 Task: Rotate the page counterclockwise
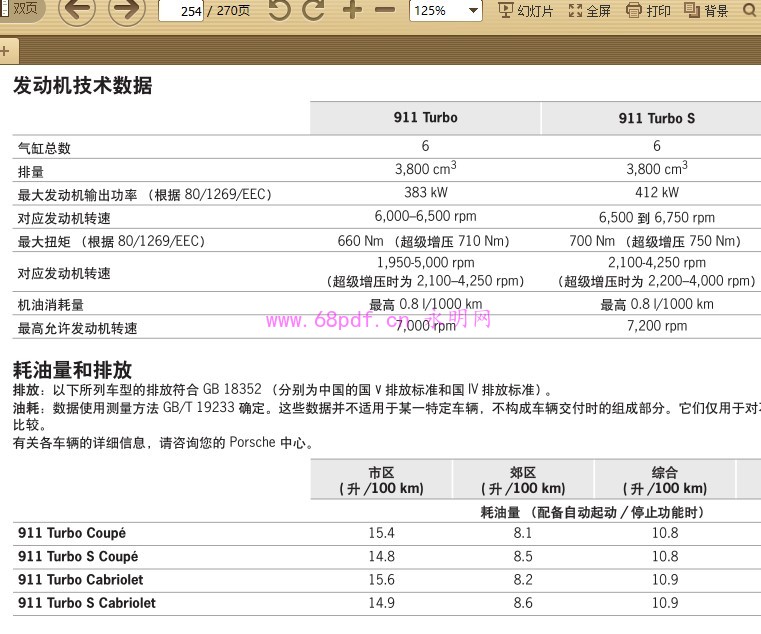point(280,11)
